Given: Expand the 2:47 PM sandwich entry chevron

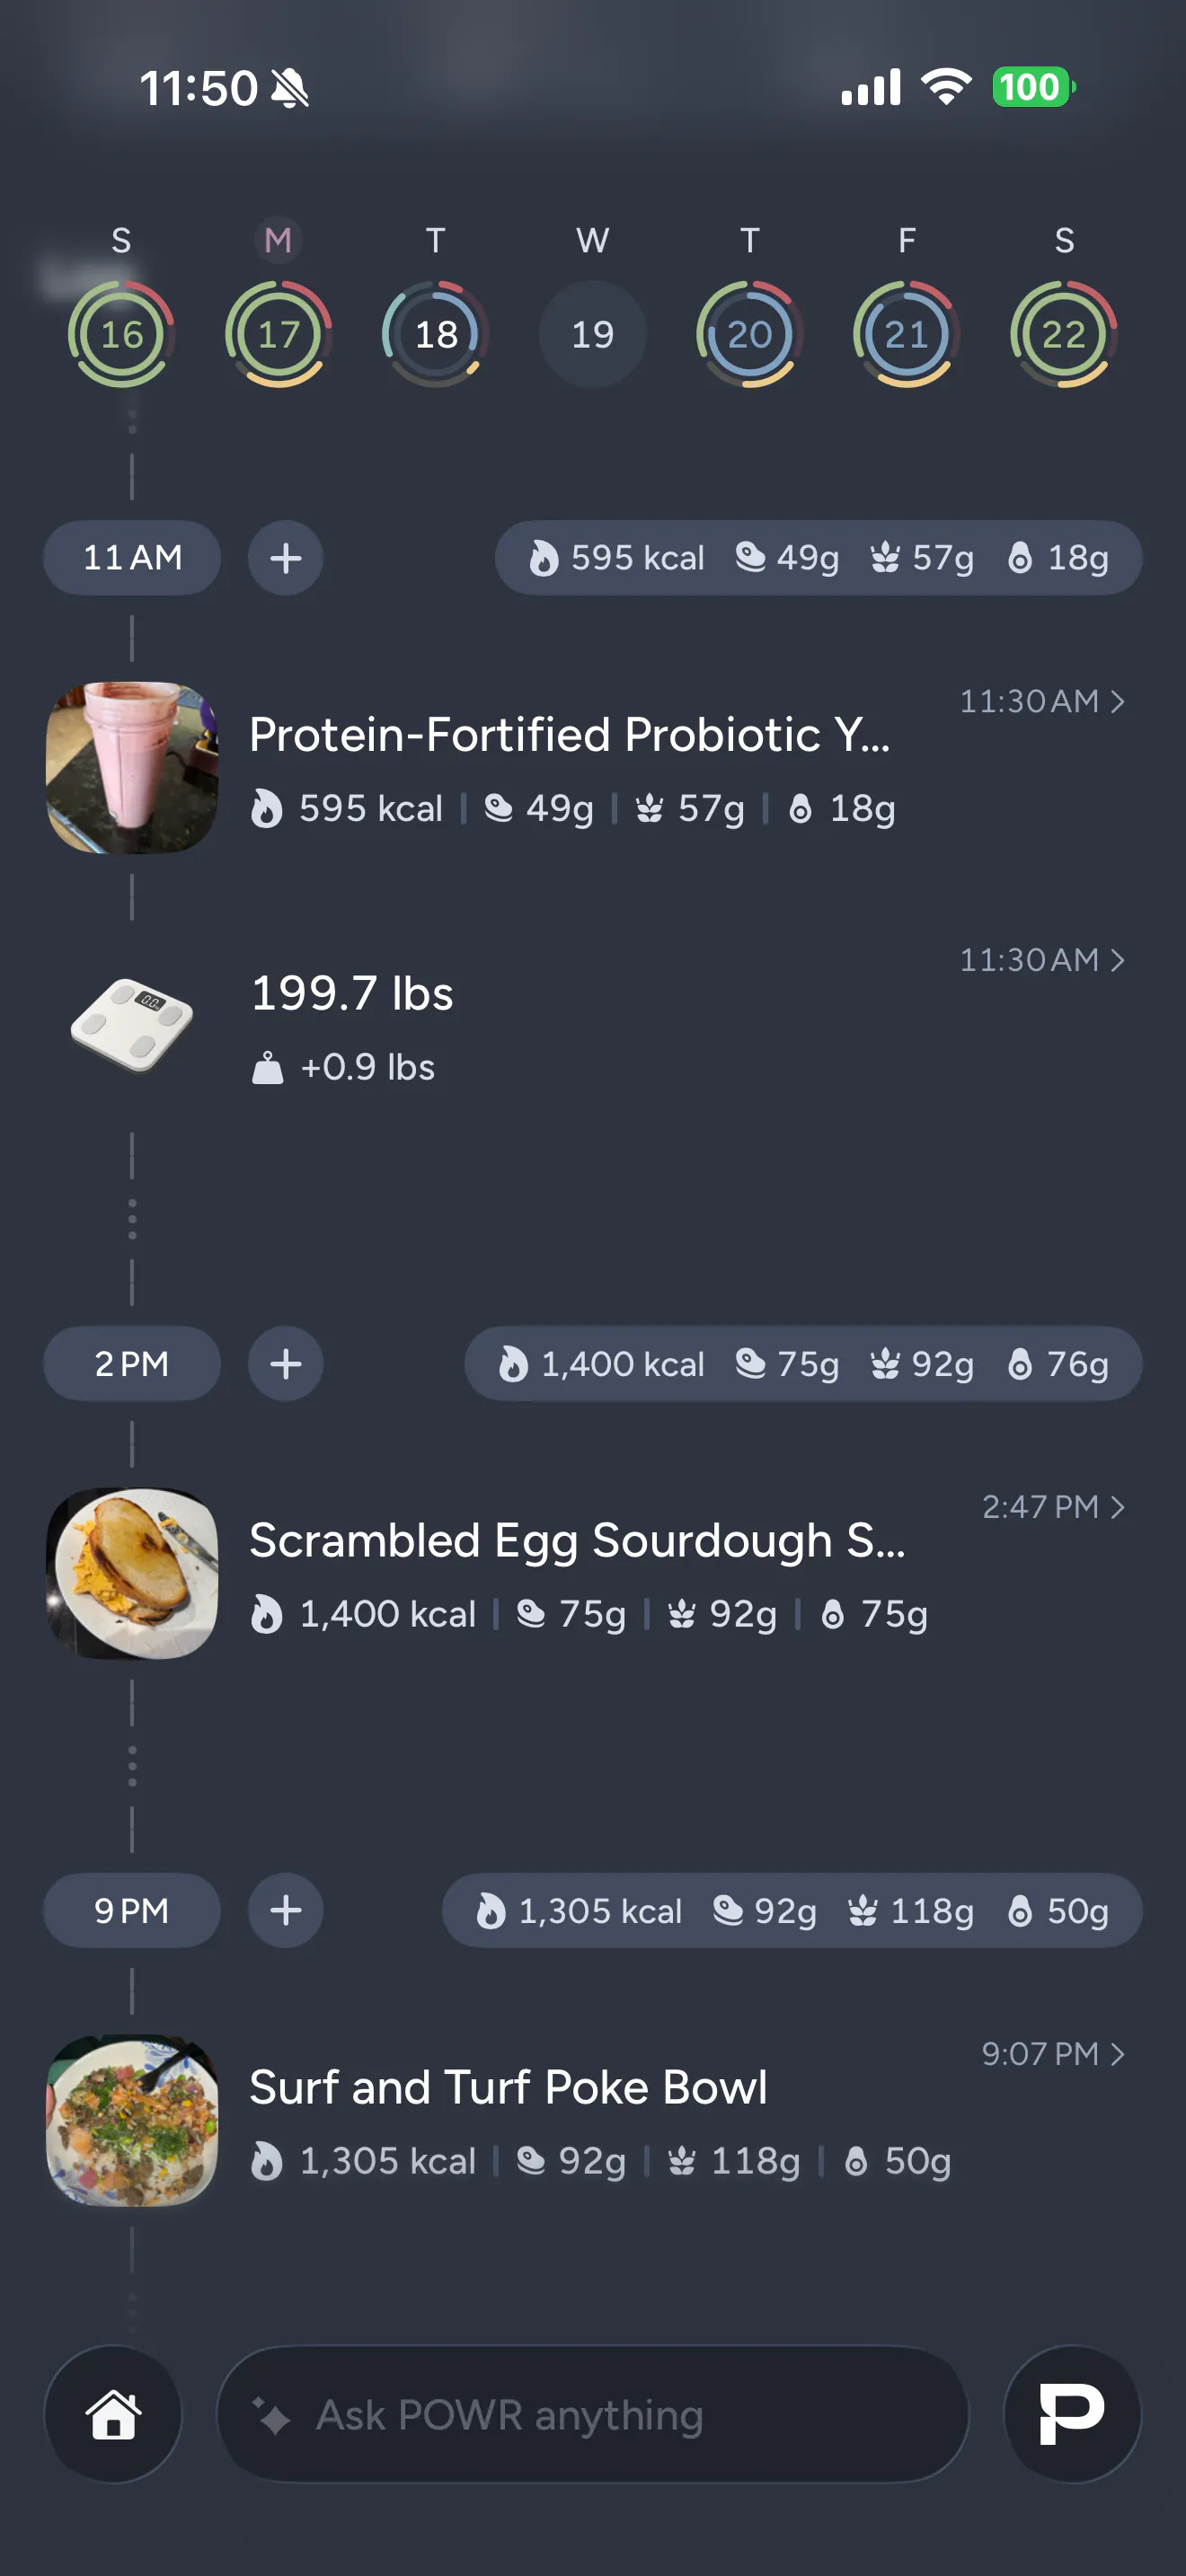Looking at the screenshot, I should [x=1118, y=1507].
